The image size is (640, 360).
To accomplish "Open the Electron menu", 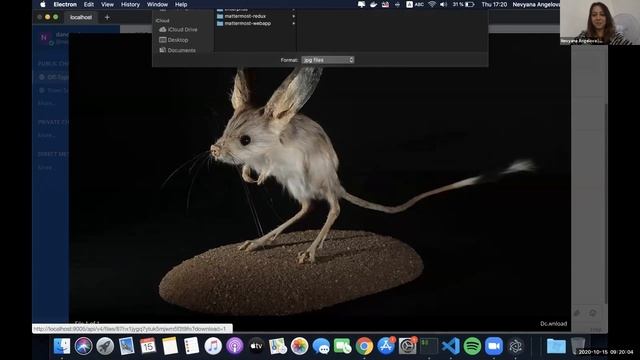I will (65, 4).
